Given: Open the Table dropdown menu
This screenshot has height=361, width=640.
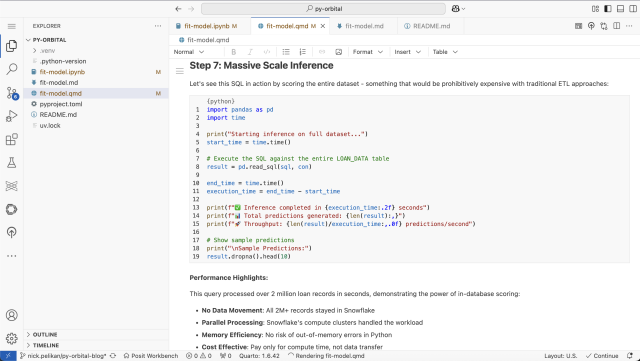Looking at the screenshot, I should pyautogui.click(x=445, y=52).
